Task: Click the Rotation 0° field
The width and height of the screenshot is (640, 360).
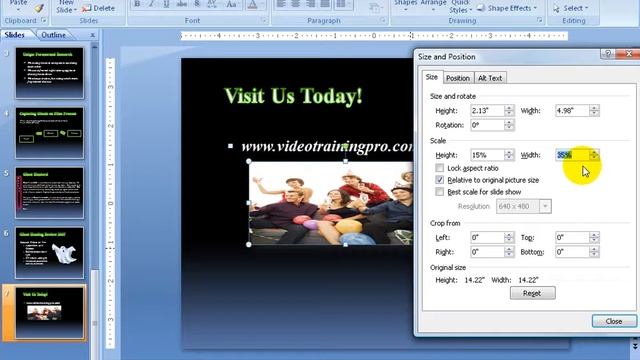Action: (487, 125)
